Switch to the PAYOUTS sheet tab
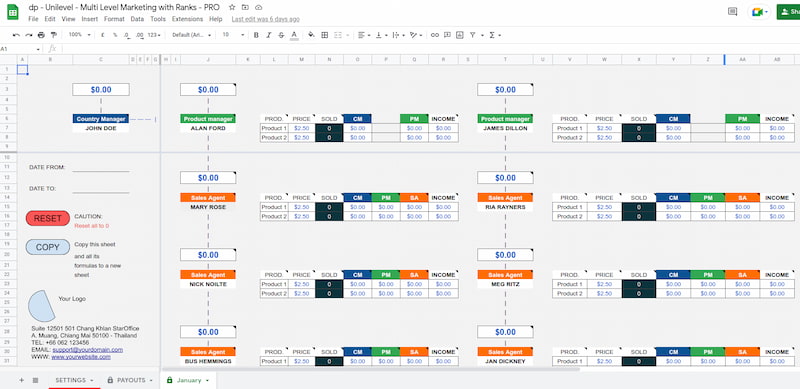This screenshot has height=389, width=800. coord(131,380)
